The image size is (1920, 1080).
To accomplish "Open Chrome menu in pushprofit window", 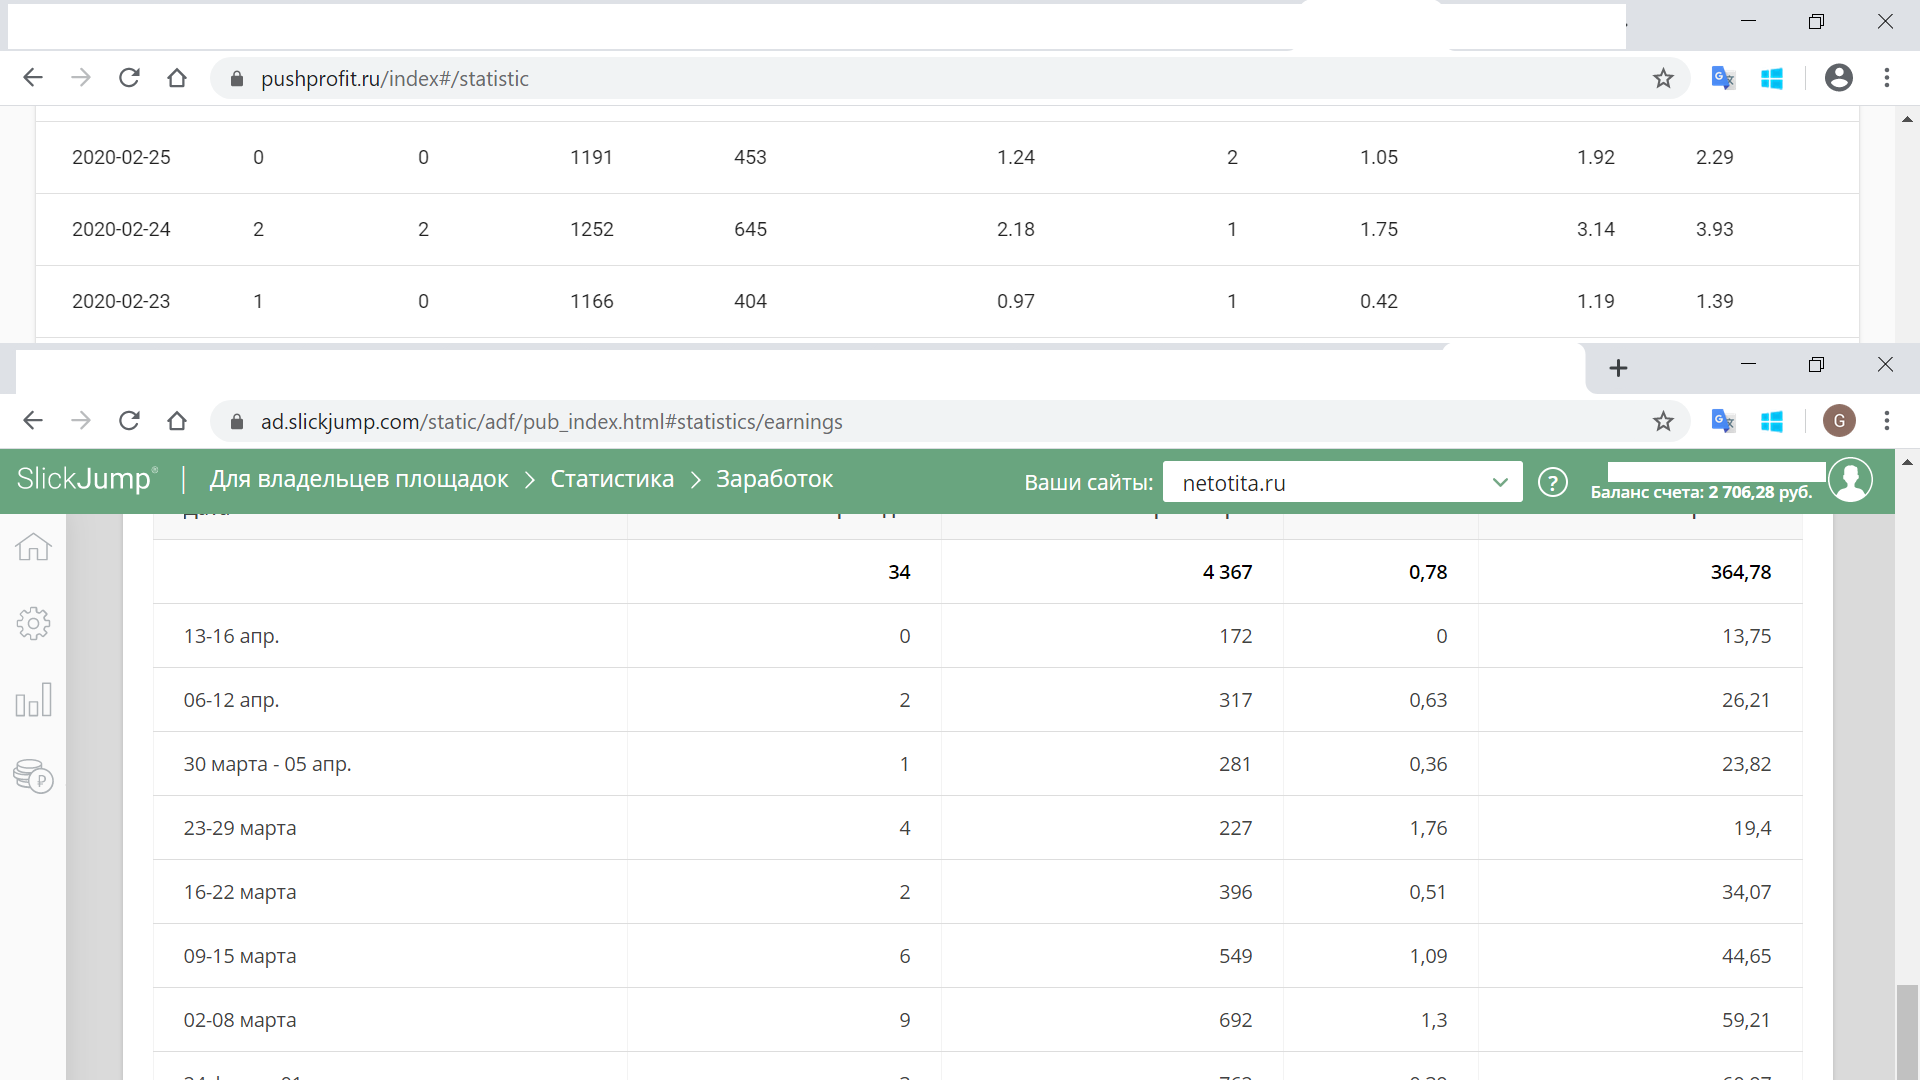I will [x=1887, y=78].
